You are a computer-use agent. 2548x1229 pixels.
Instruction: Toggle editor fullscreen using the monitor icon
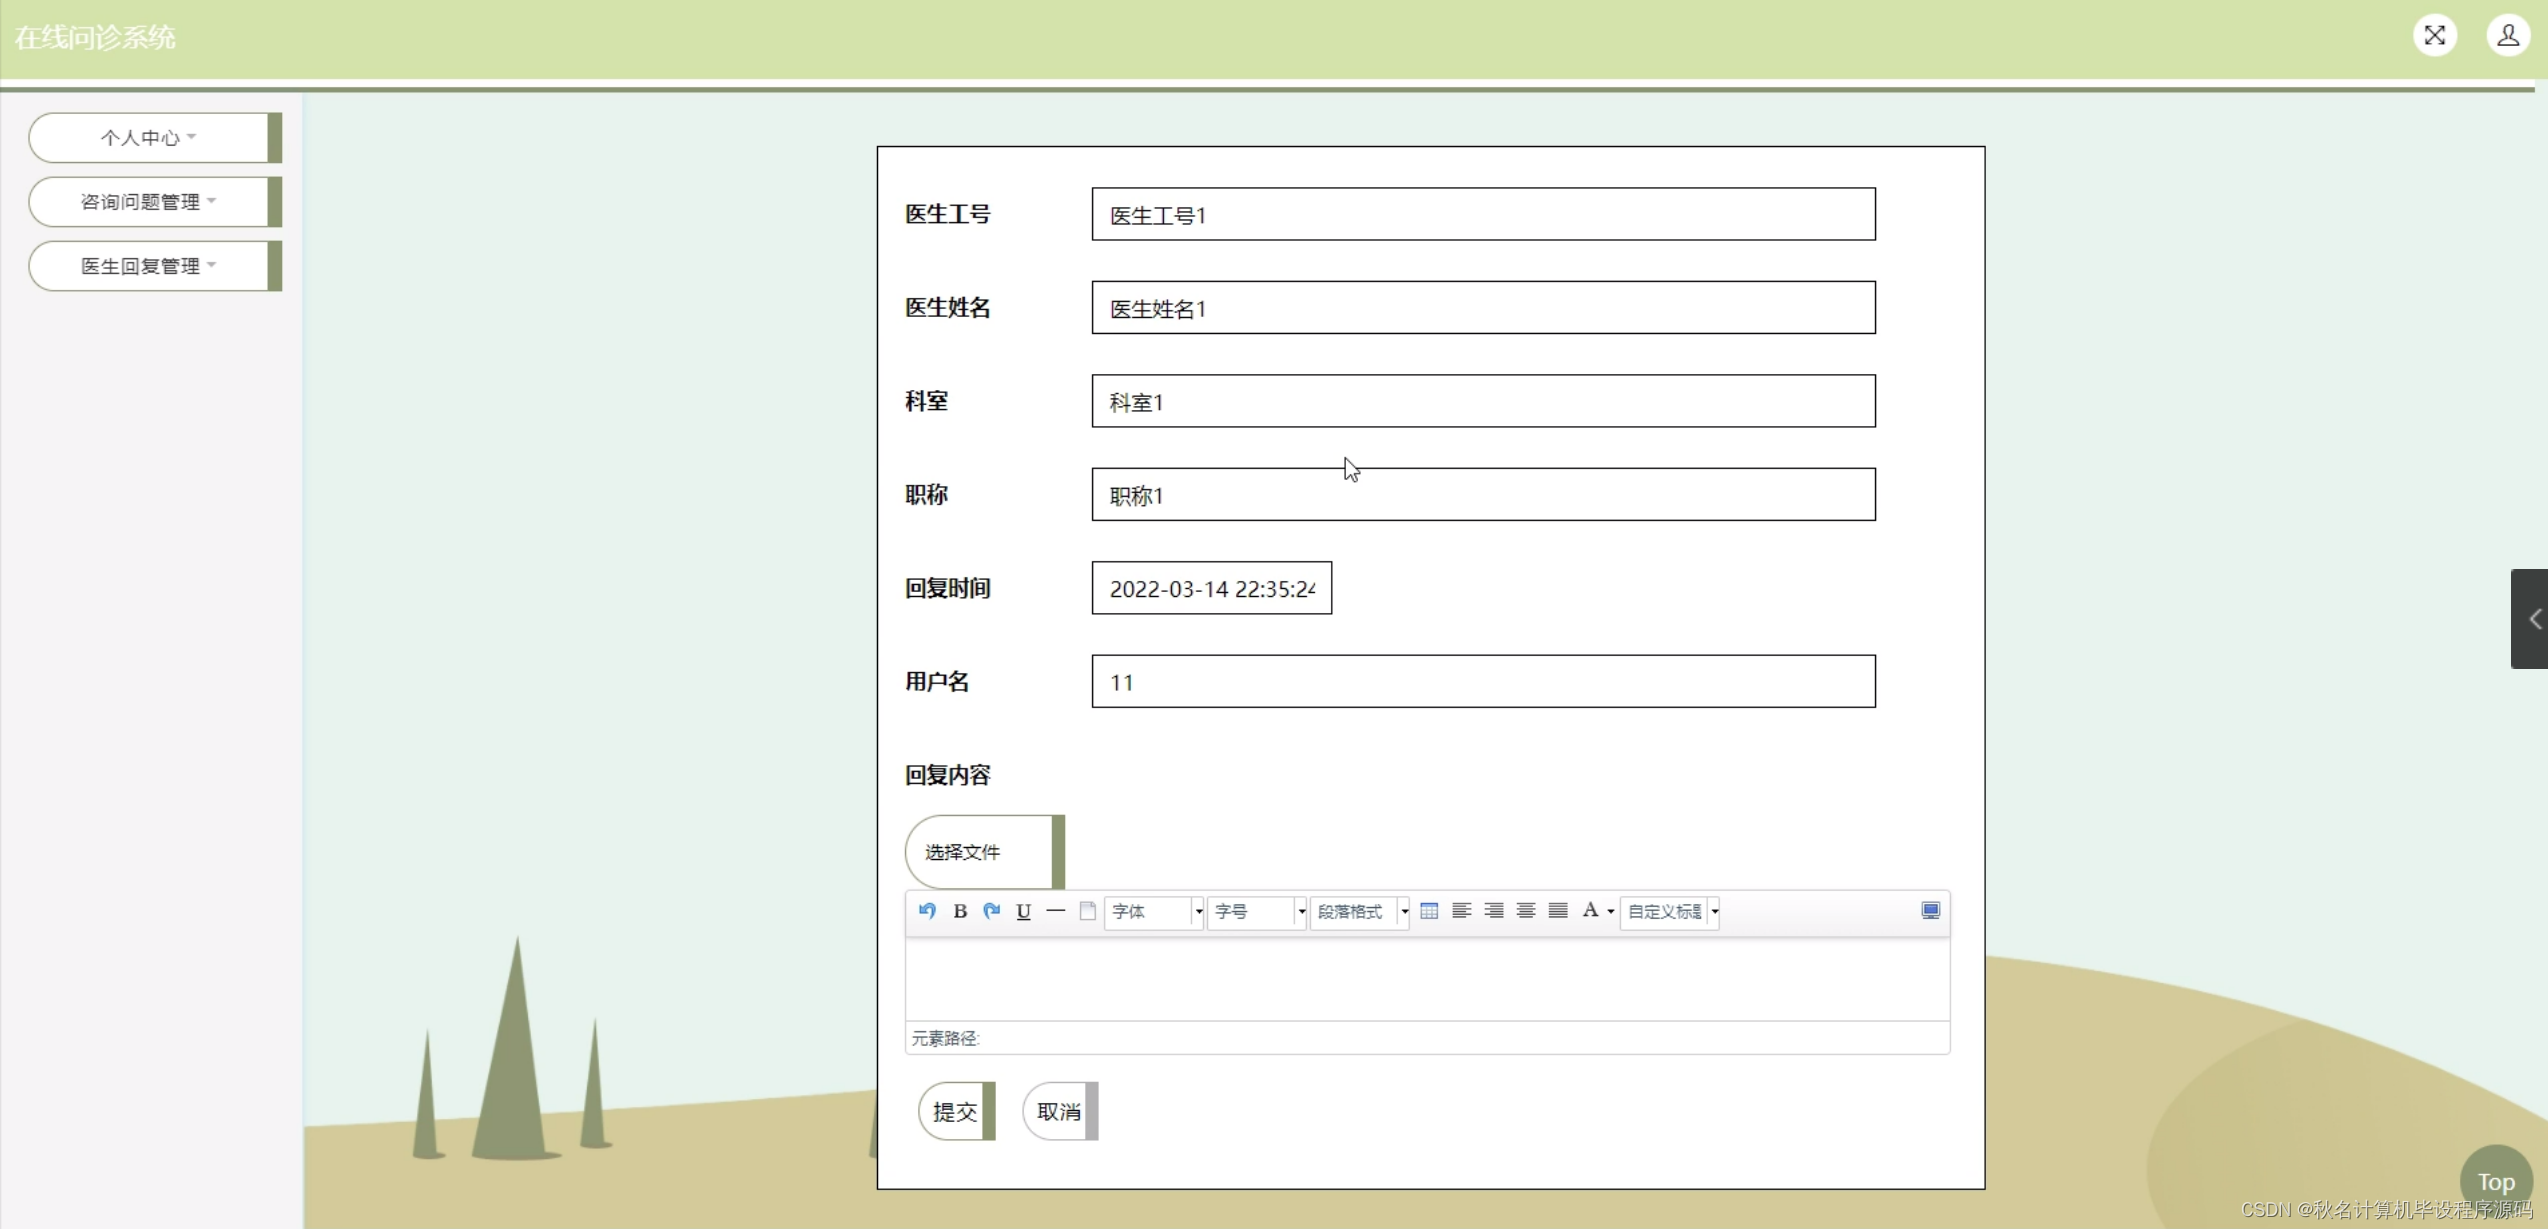(x=1930, y=911)
